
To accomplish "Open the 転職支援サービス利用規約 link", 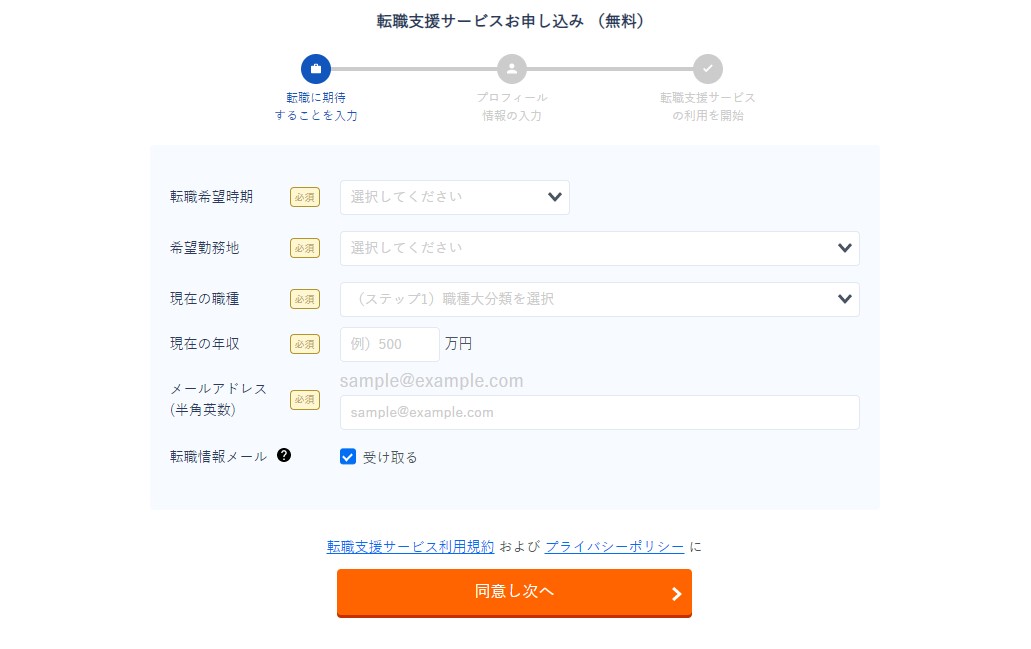I will pos(410,547).
